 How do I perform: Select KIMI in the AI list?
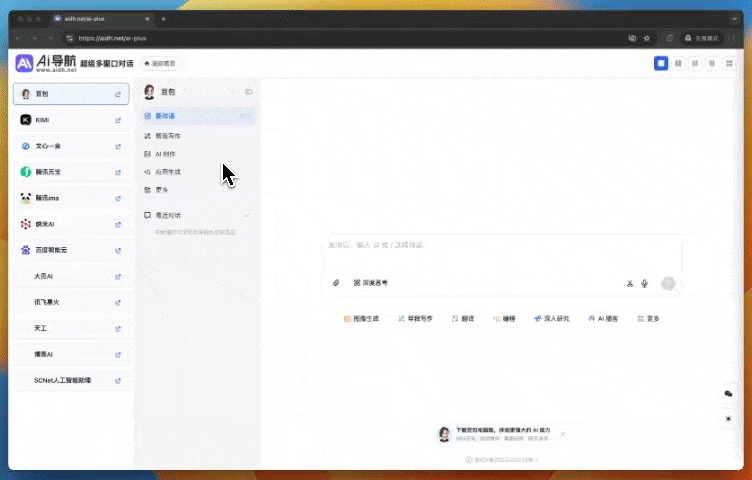[71, 120]
